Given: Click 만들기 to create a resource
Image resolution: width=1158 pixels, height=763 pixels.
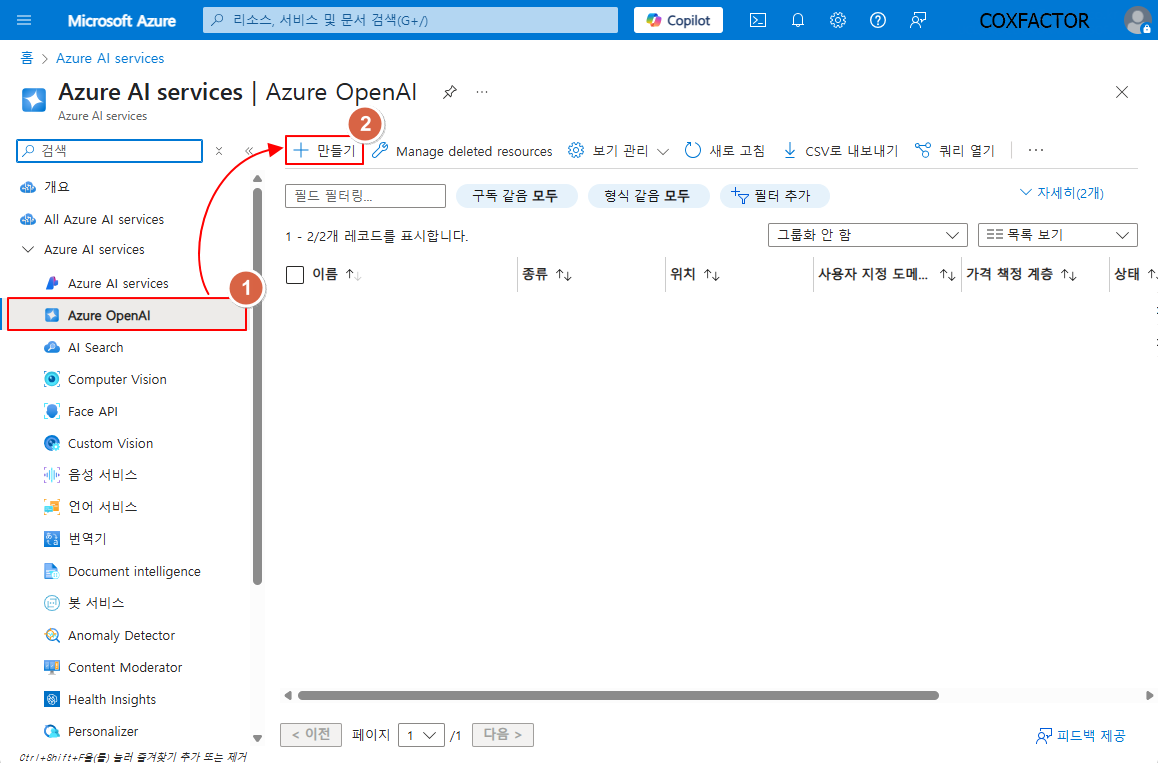Looking at the screenshot, I should (x=324, y=150).
